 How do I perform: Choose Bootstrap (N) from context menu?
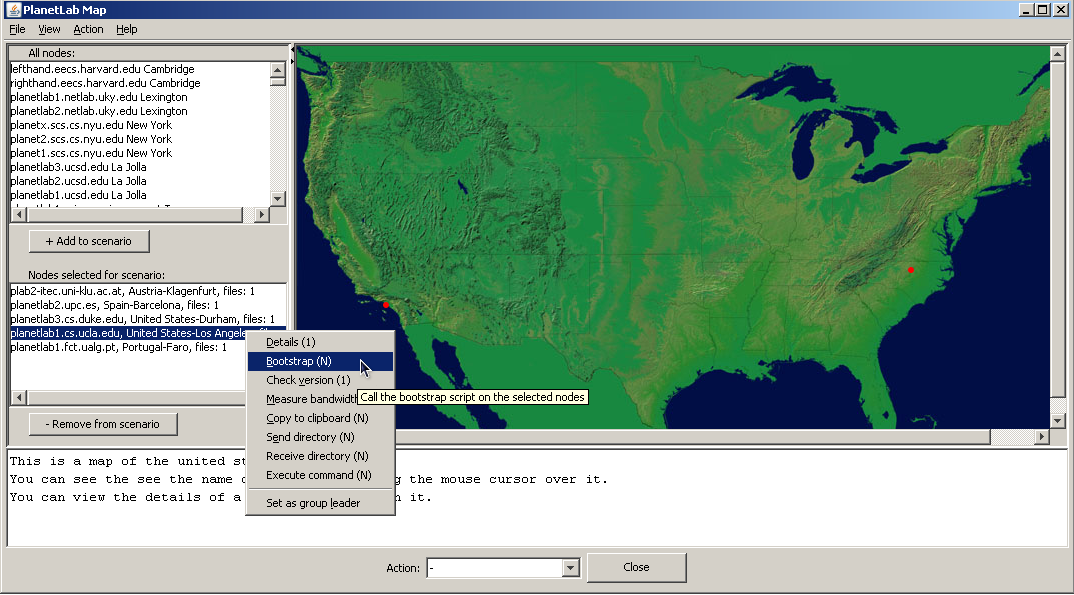click(x=298, y=361)
